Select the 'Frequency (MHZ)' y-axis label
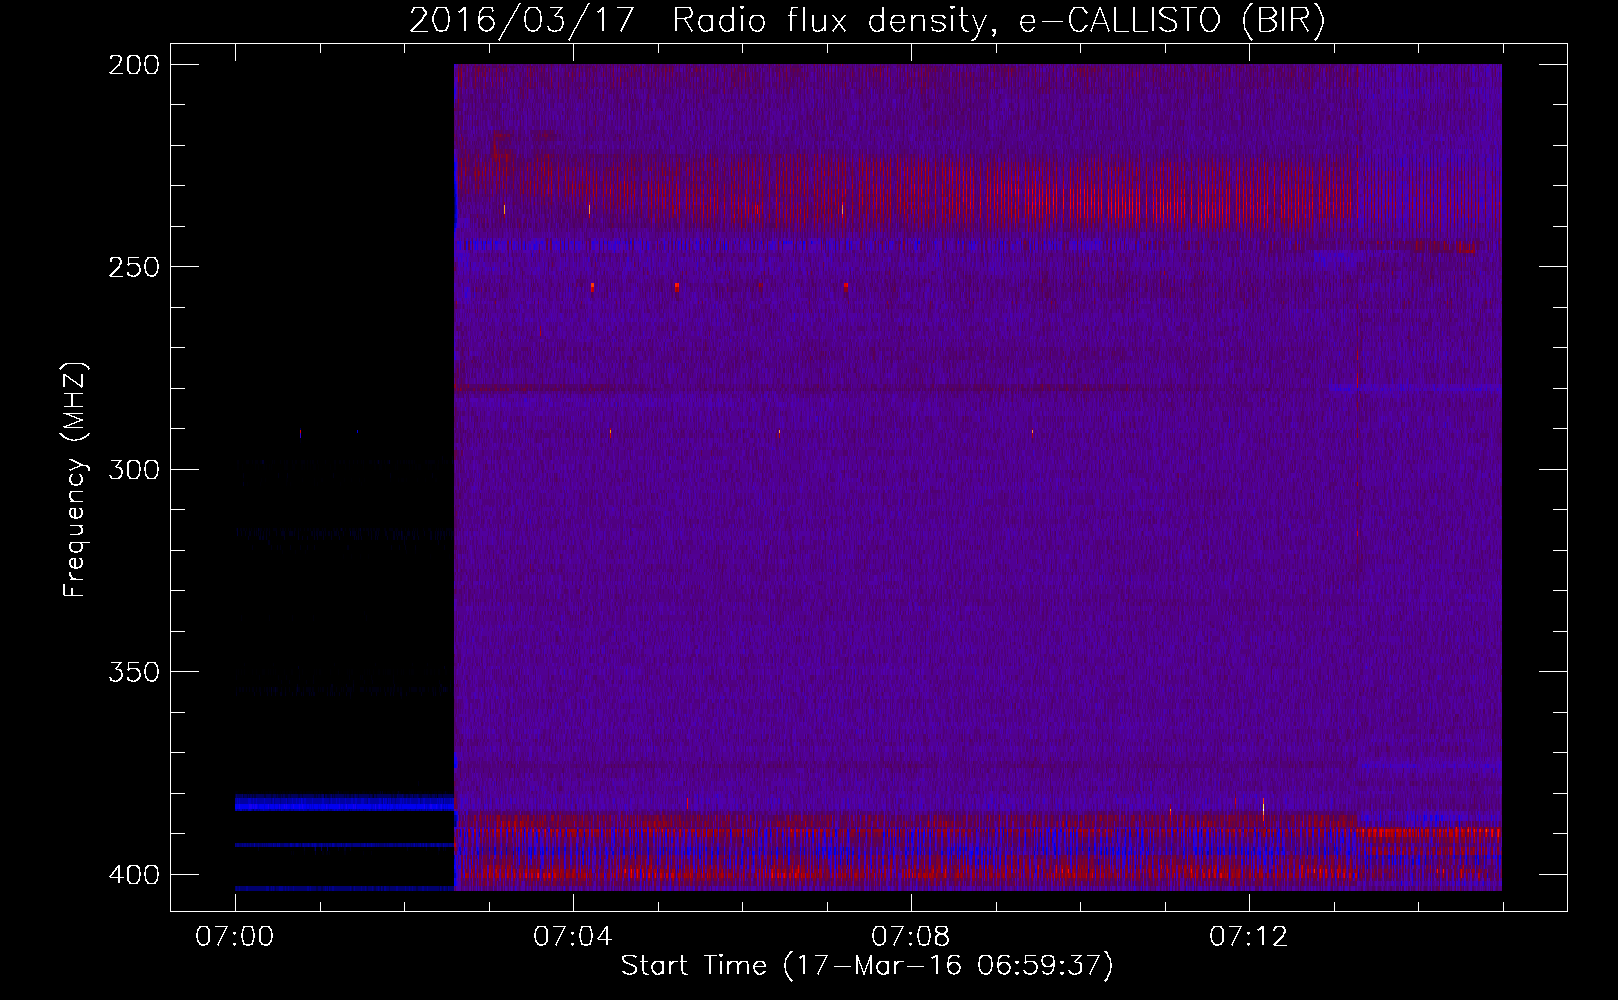This screenshot has height=1000, width=1618. pos(75,480)
